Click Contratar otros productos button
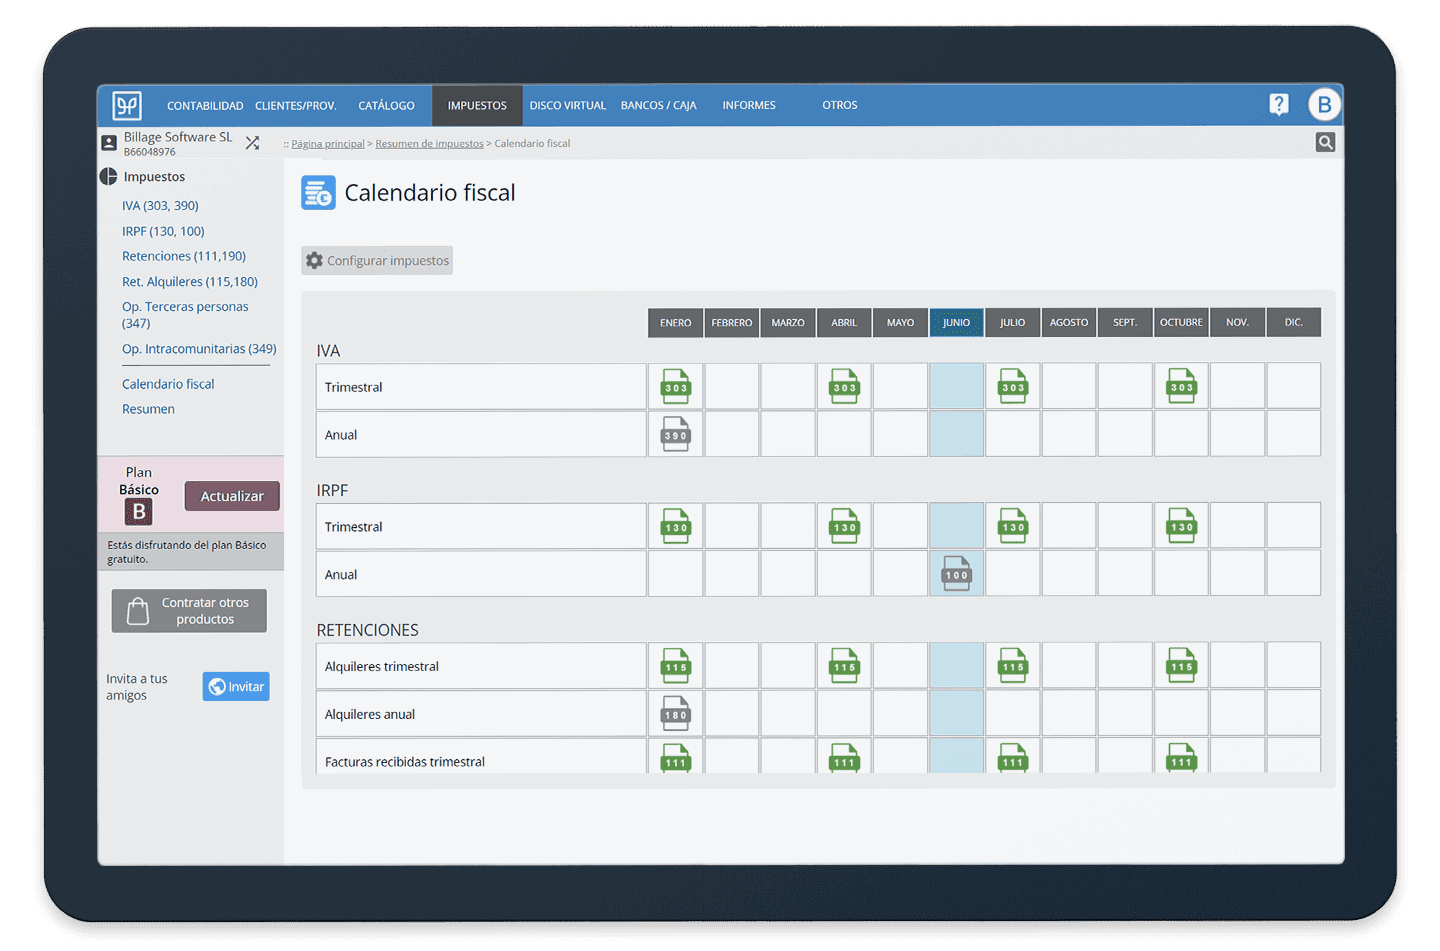Image resolution: width=1440 pixels, height=951 pixels. click(x=189, y=611)
